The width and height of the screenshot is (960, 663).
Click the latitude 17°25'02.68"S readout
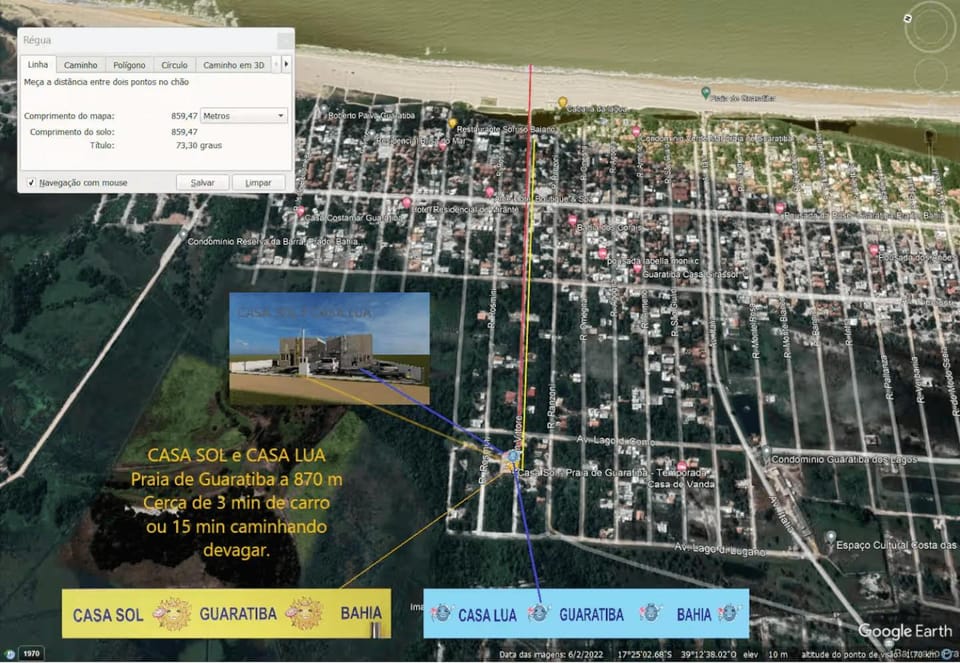pos(644,654)
